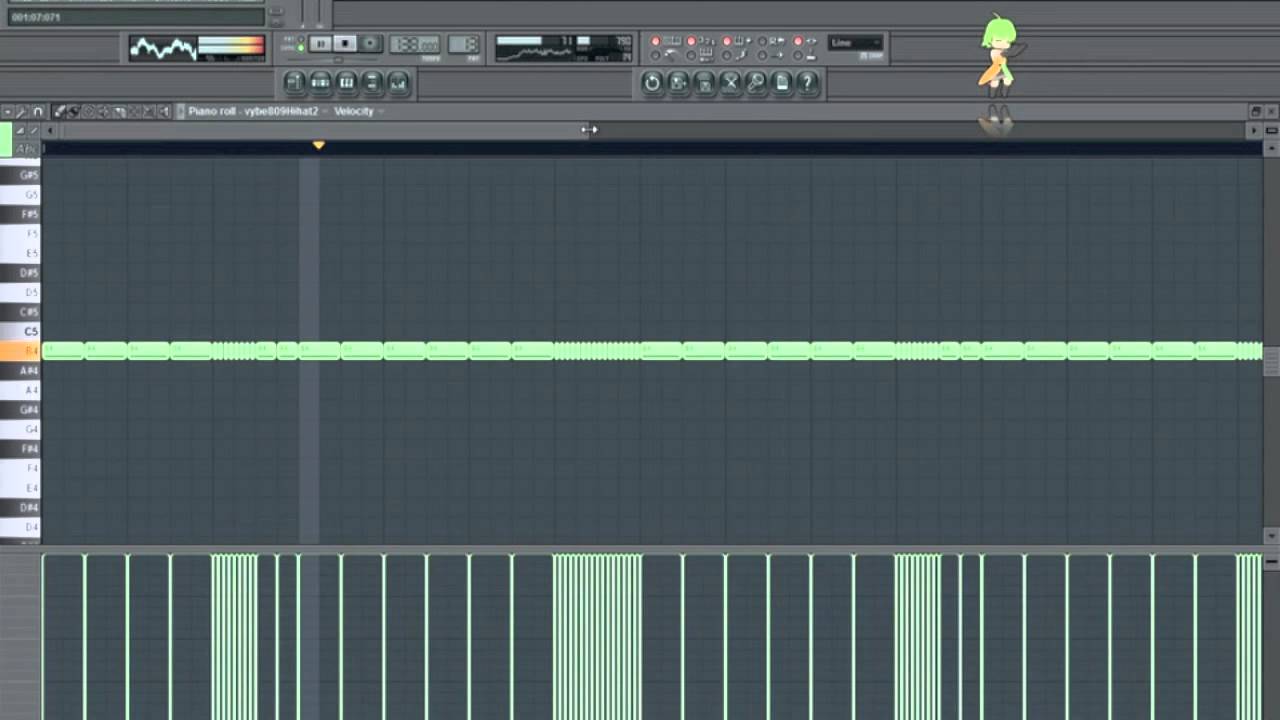Viewport: 1280px width, 720px height.
Task: Select the Draw pencil tool in piano roll
Action: 59,111
